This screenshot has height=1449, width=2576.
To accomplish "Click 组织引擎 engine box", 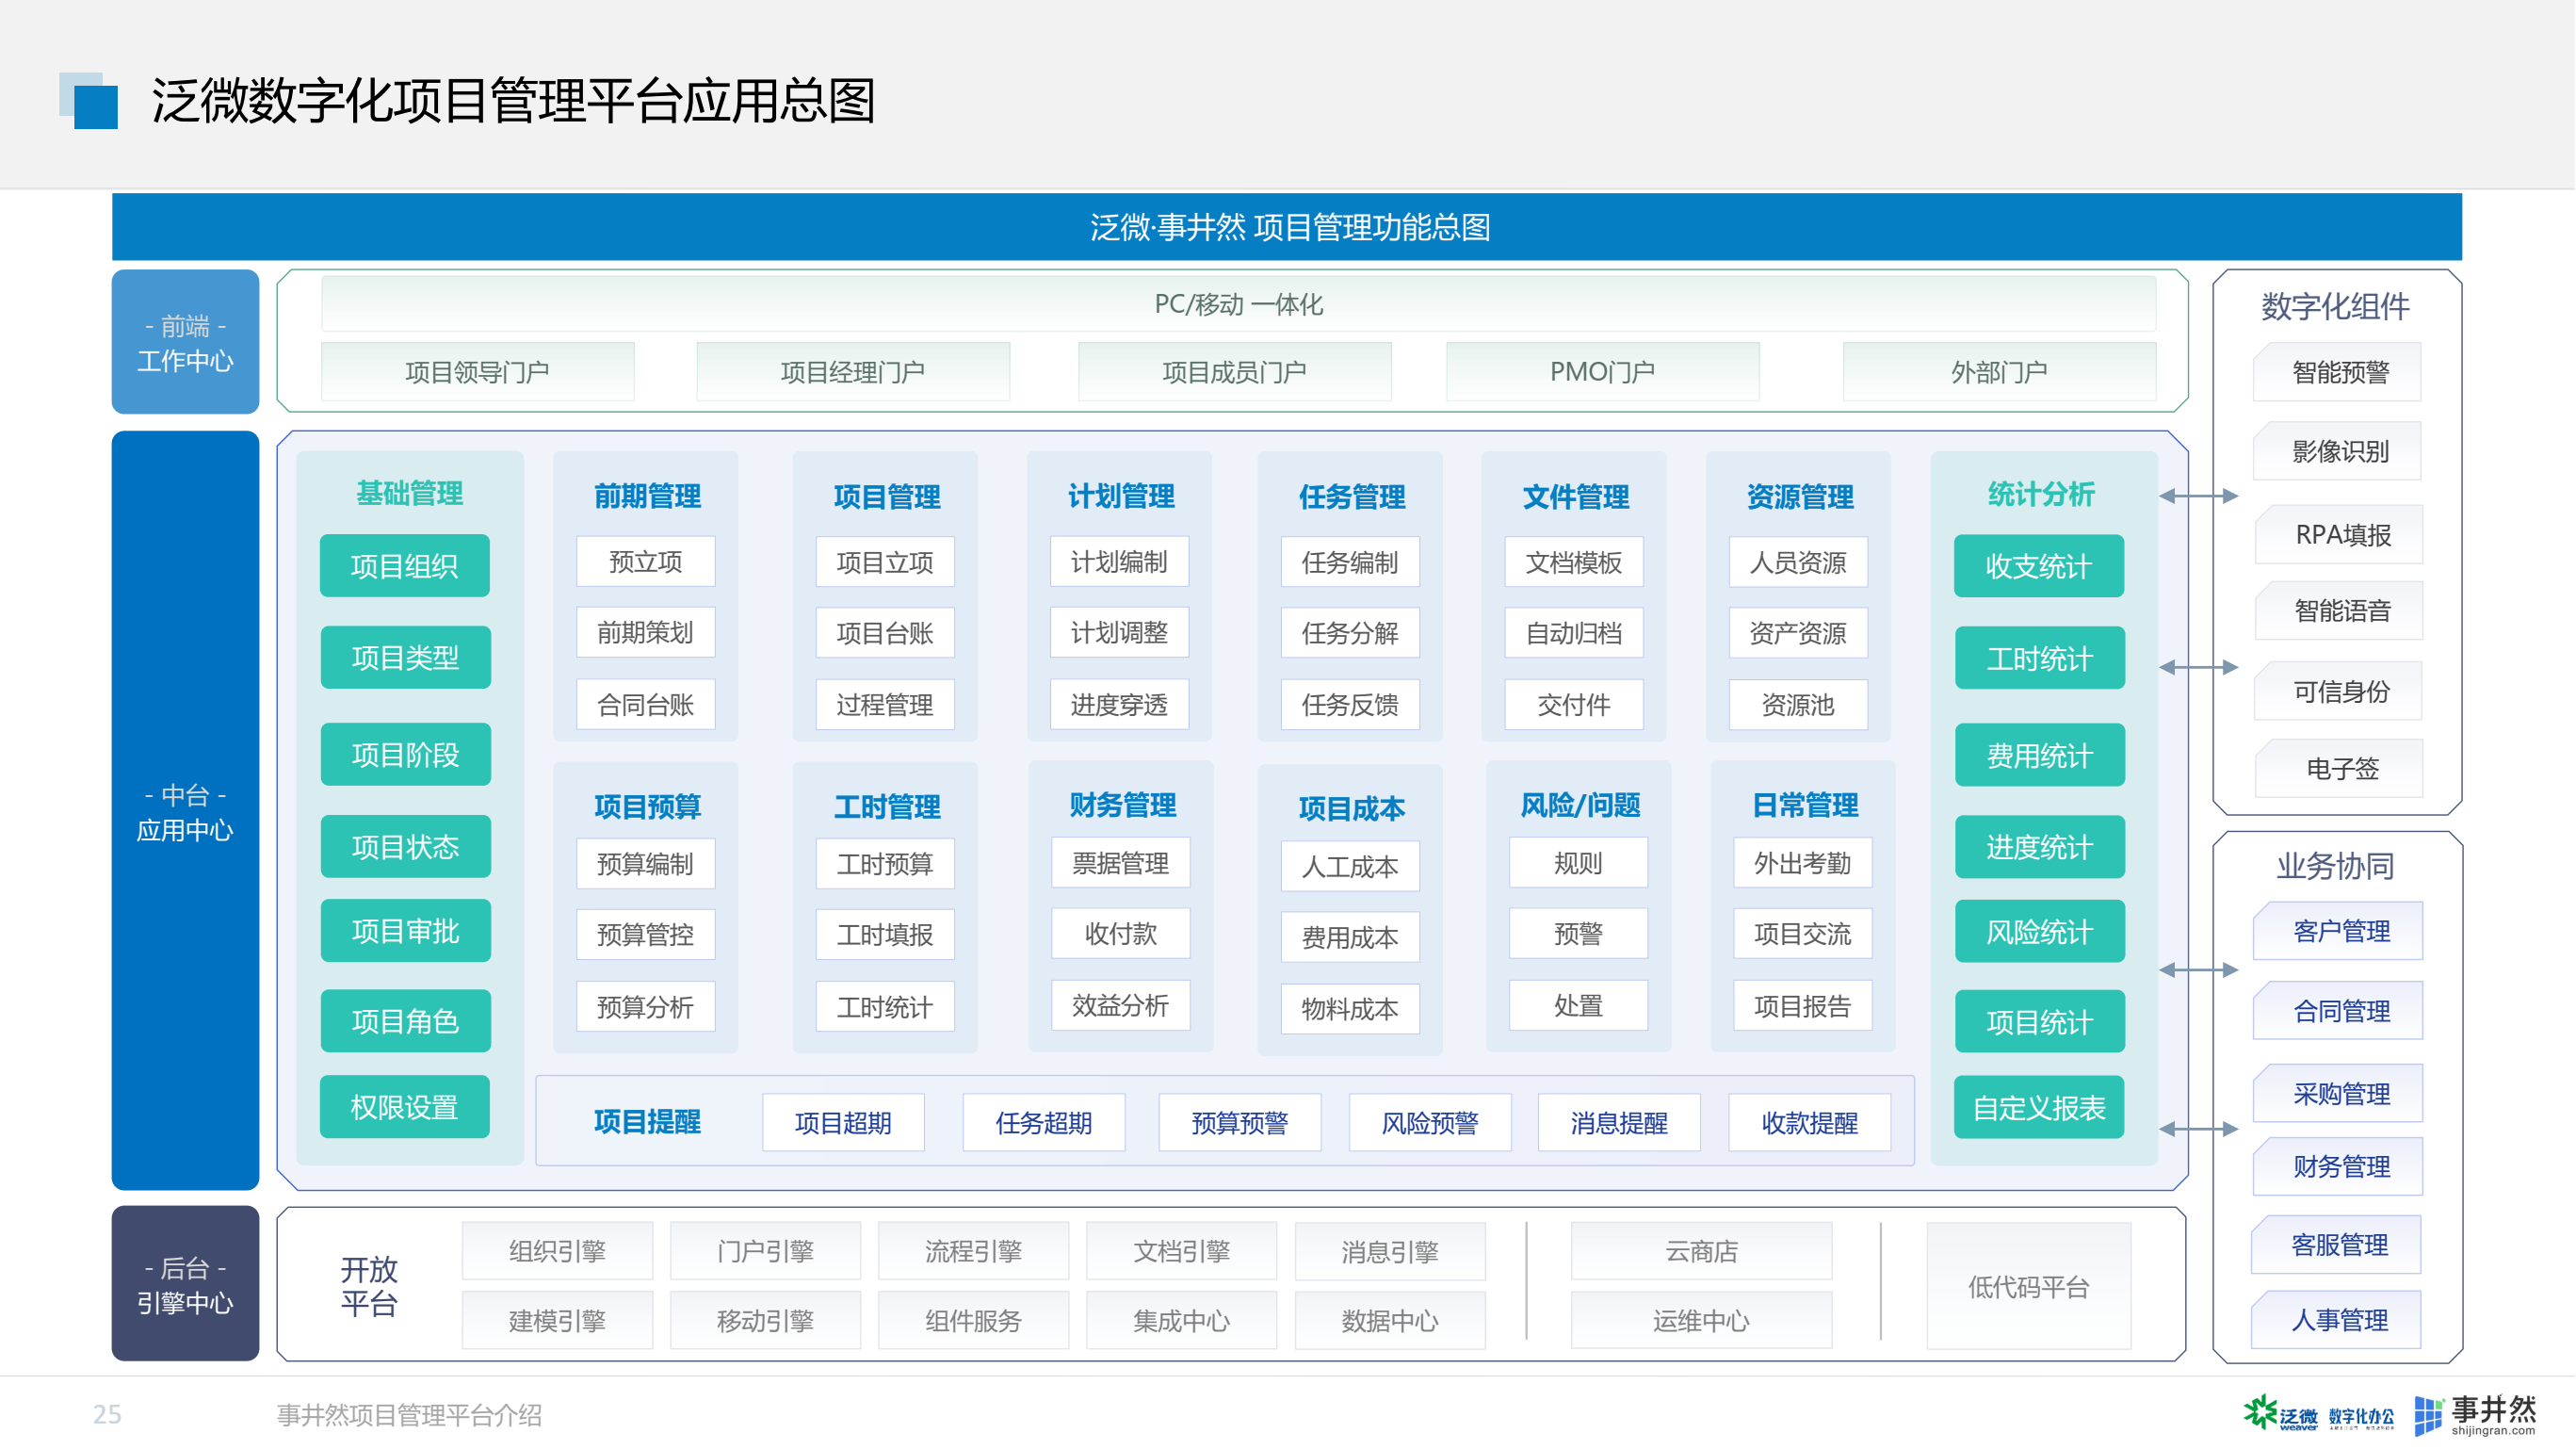I will (x=557, y=1251).
